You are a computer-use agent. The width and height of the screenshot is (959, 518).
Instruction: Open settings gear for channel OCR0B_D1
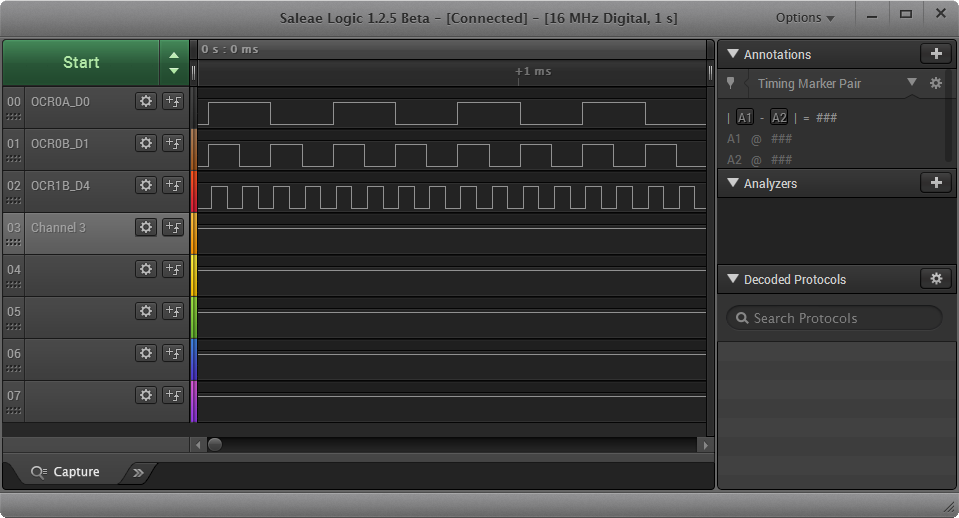(x=146, y=143)
